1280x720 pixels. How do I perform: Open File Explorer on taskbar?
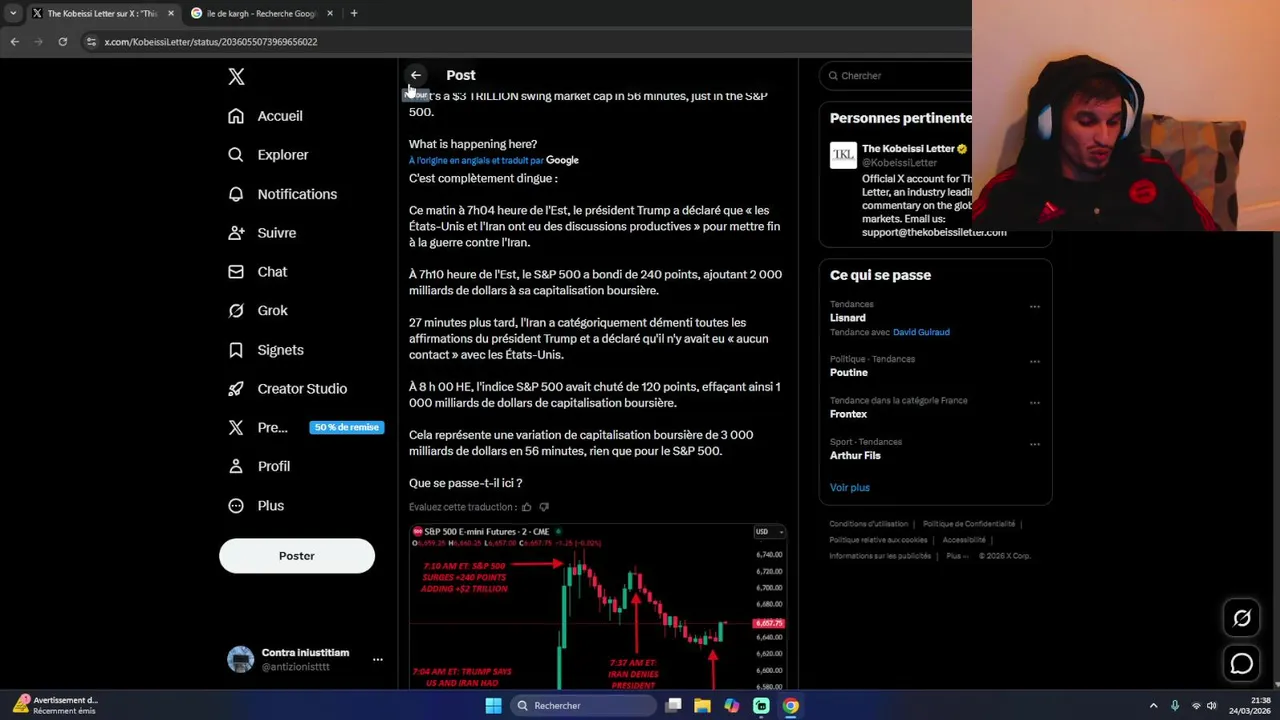click(703, 706)
